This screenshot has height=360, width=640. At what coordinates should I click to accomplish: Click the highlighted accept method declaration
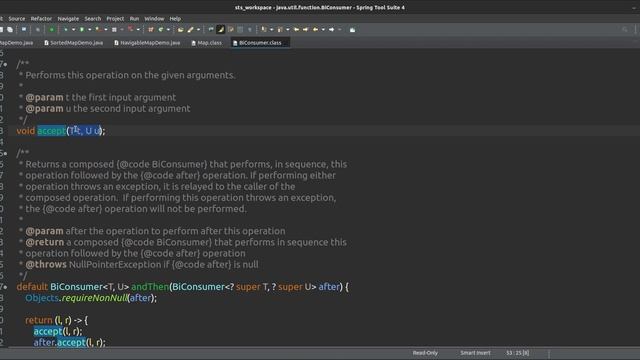(51, 131)
